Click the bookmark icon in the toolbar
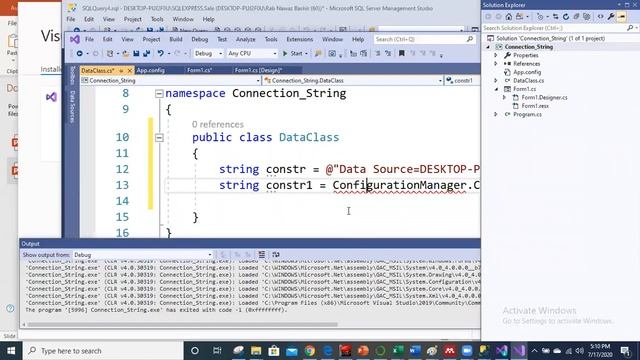 coord(402,53)
